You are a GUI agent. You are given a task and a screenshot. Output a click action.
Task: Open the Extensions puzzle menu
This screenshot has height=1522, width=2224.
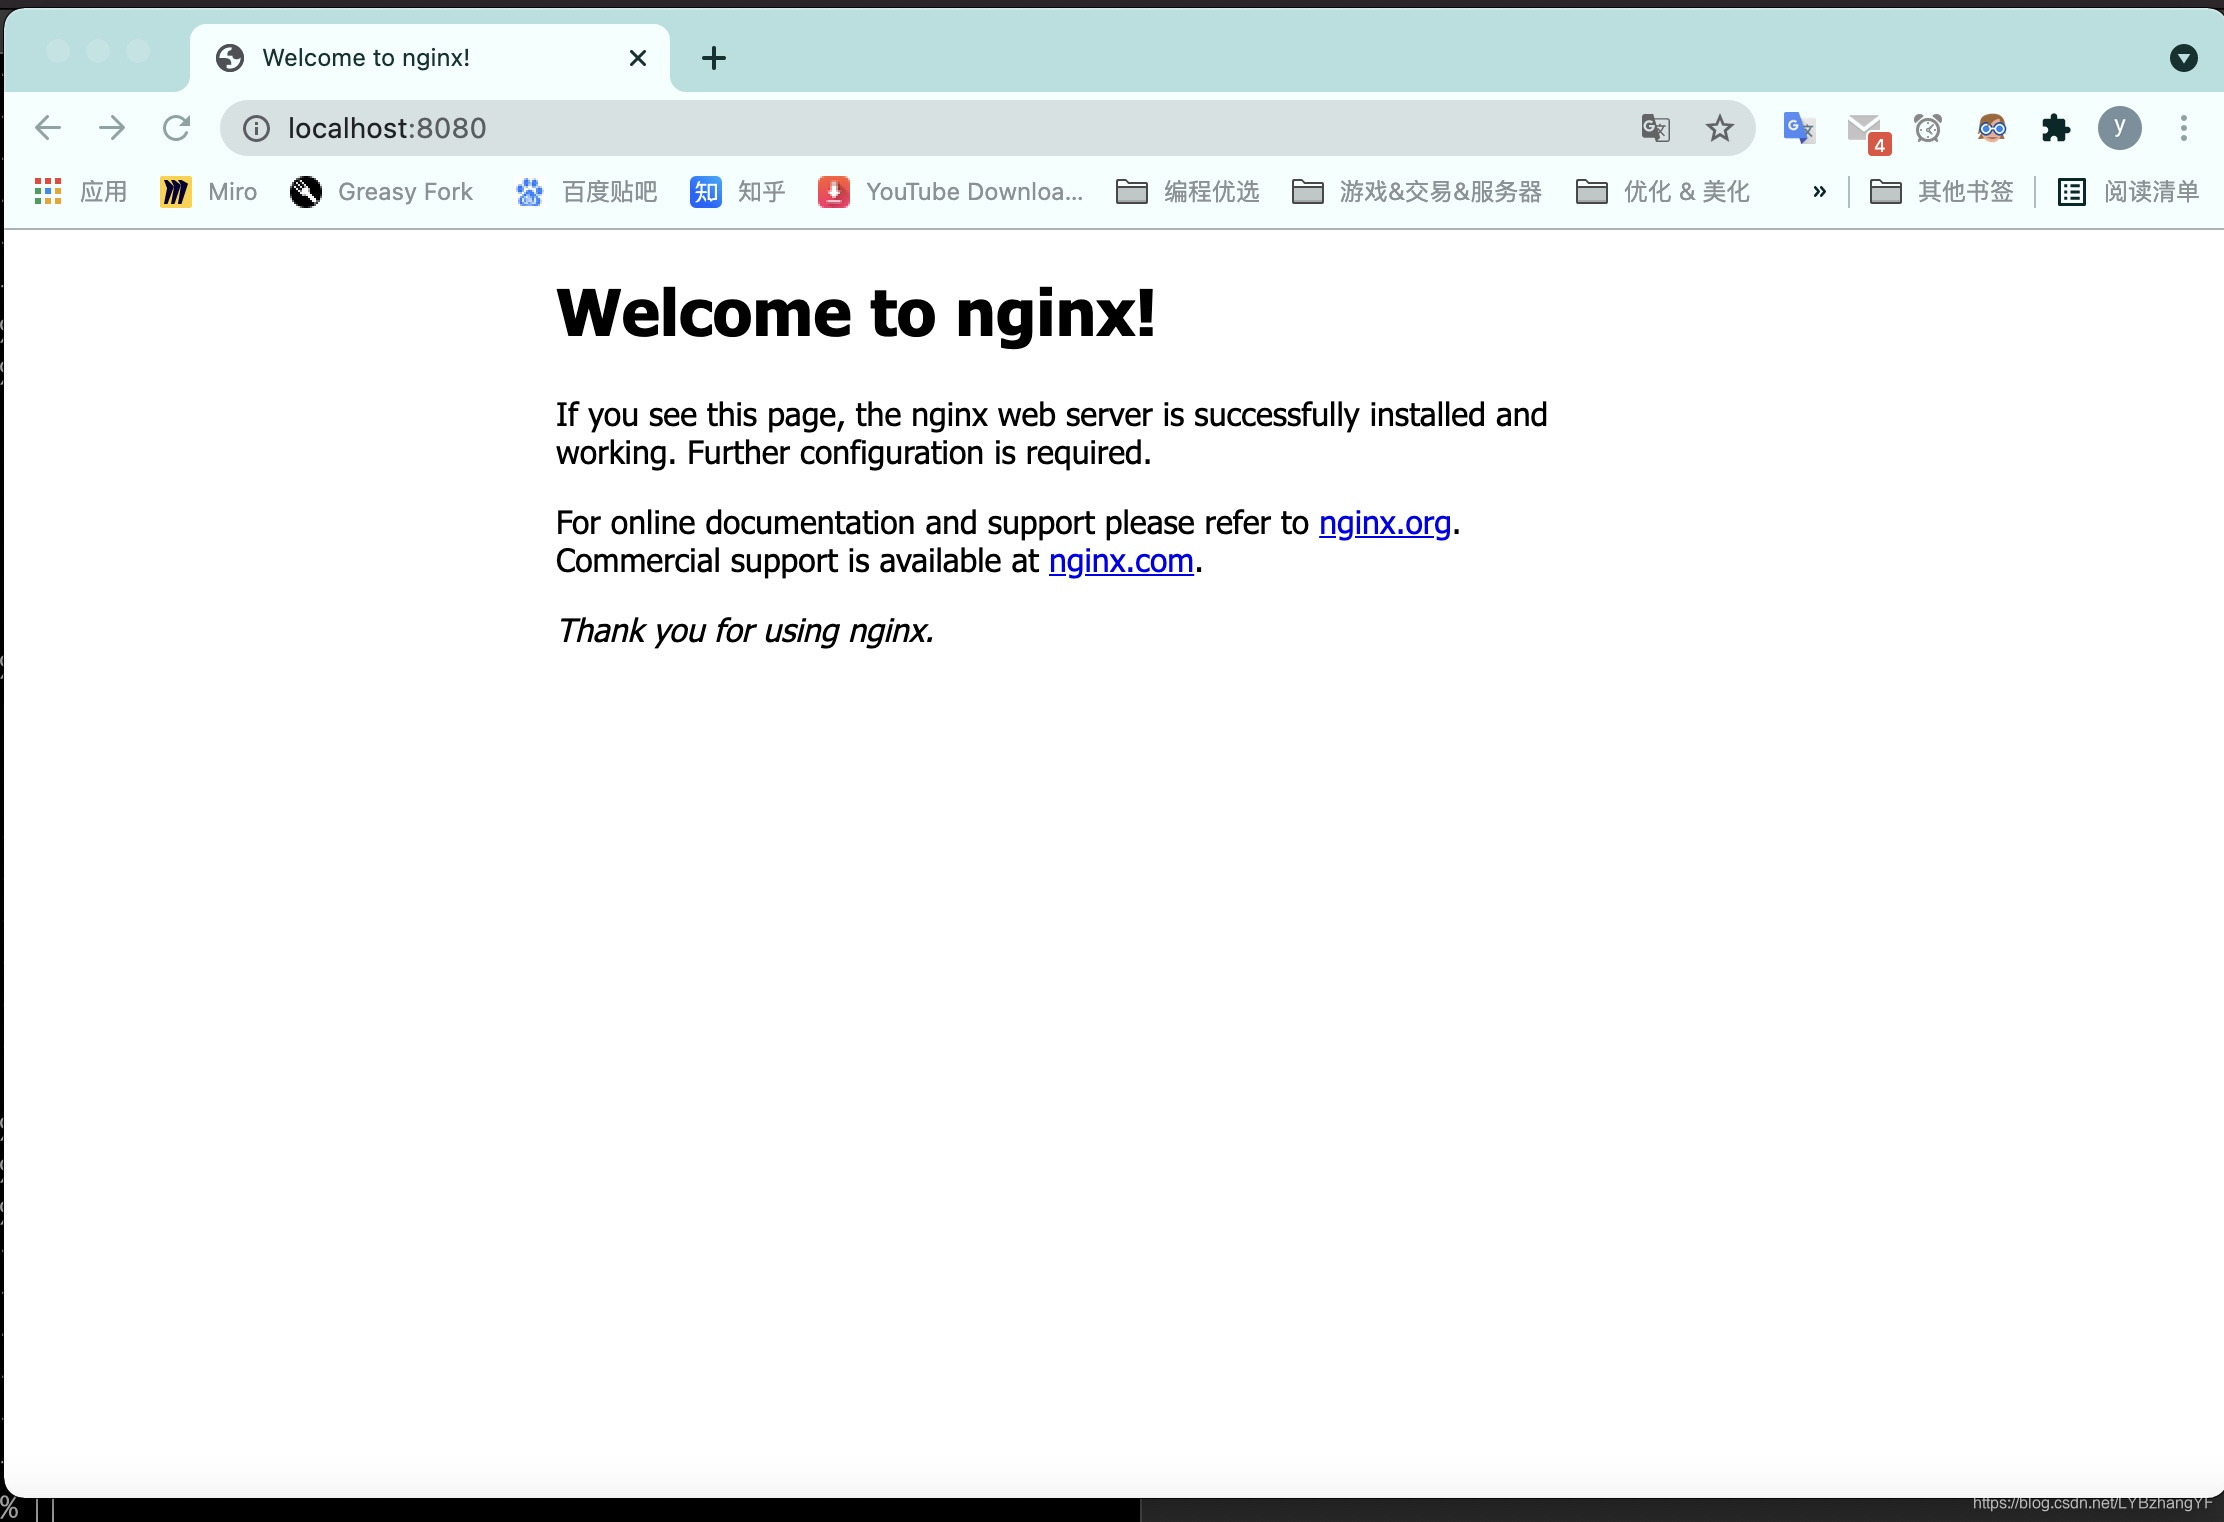point(2056,128)
